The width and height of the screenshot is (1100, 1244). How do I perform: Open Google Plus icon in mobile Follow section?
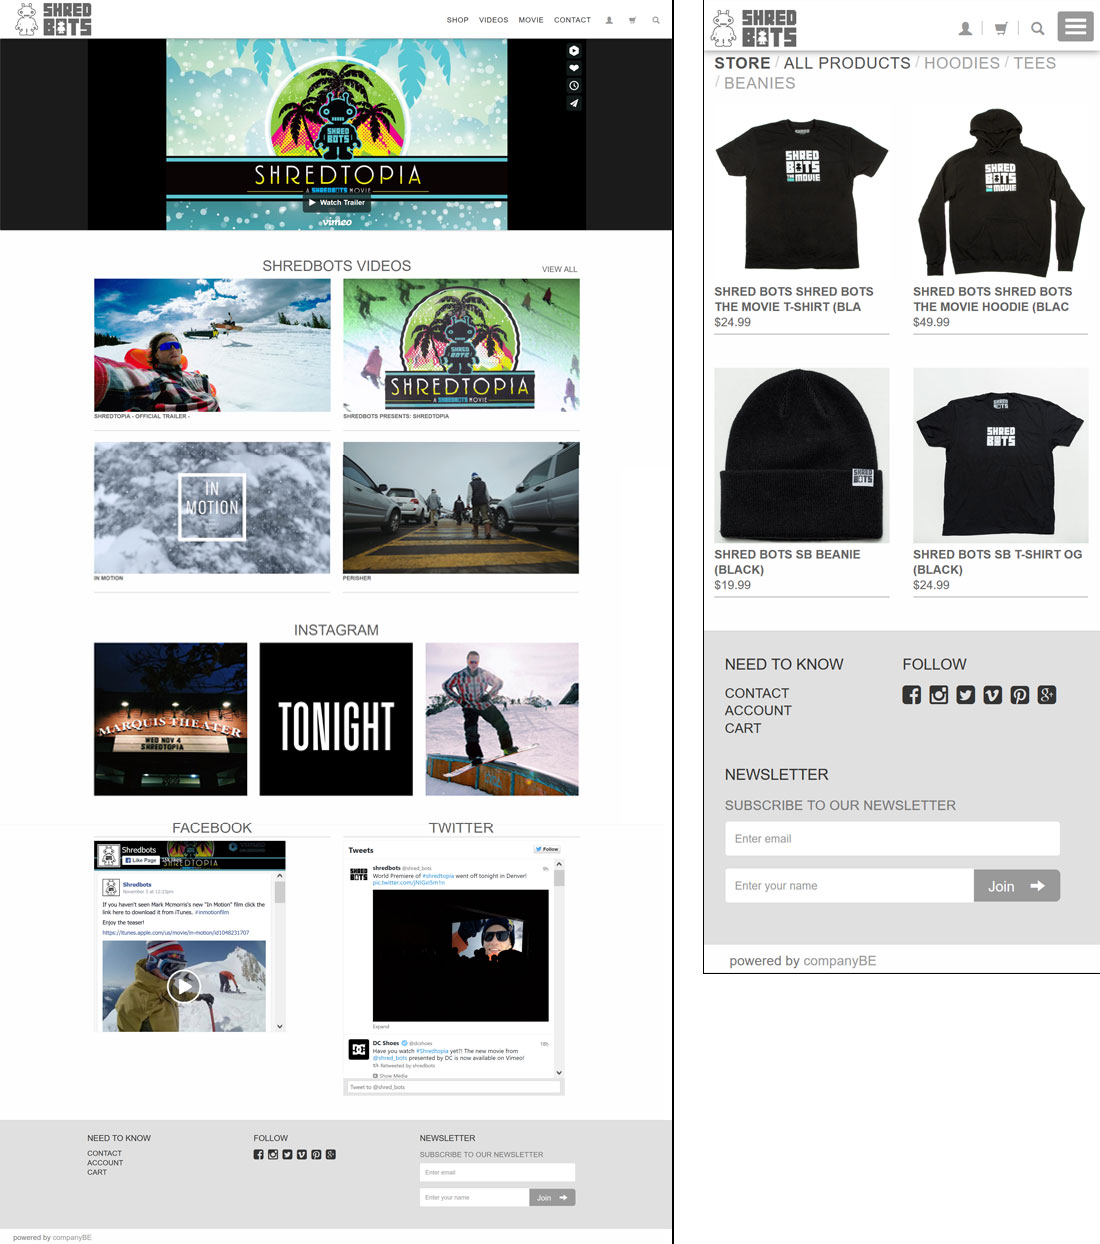click(x=1047, y=695)
